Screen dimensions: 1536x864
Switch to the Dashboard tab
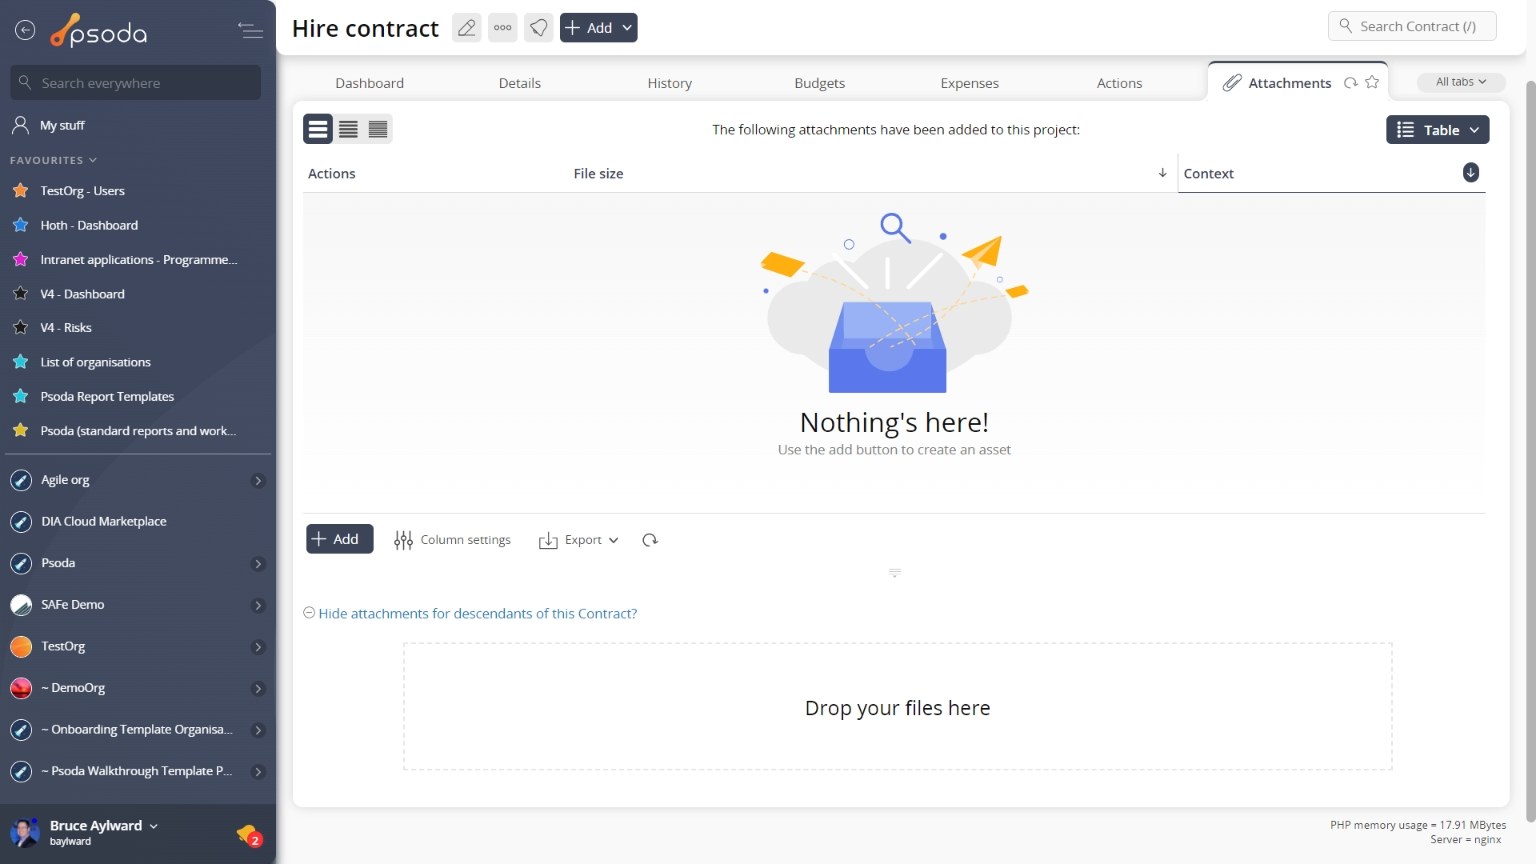coord(370,83)
